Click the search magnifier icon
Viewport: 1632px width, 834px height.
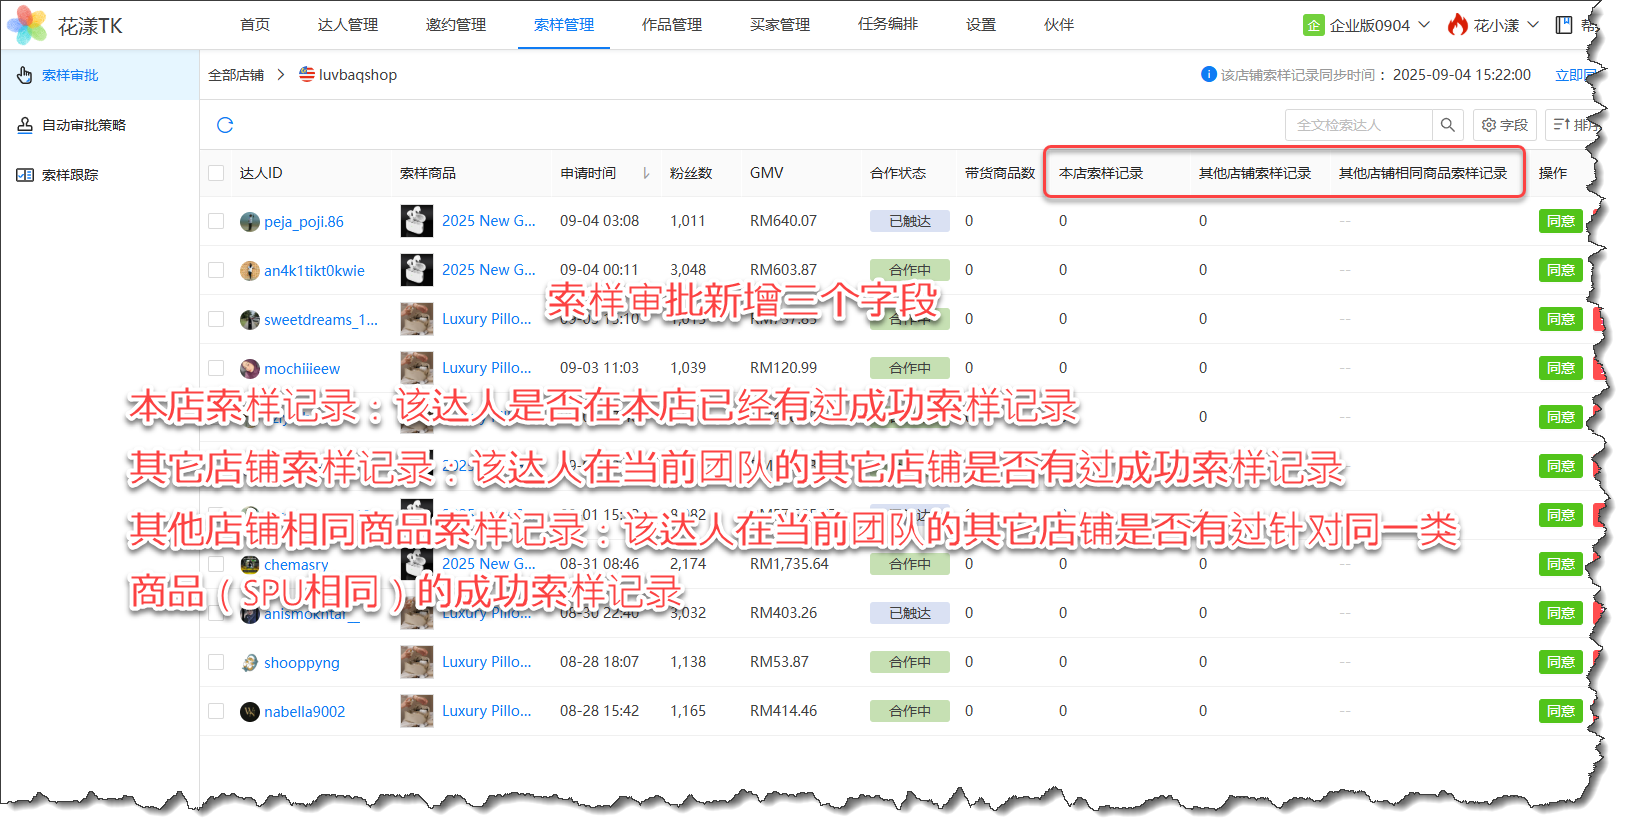click(1447, 125)
